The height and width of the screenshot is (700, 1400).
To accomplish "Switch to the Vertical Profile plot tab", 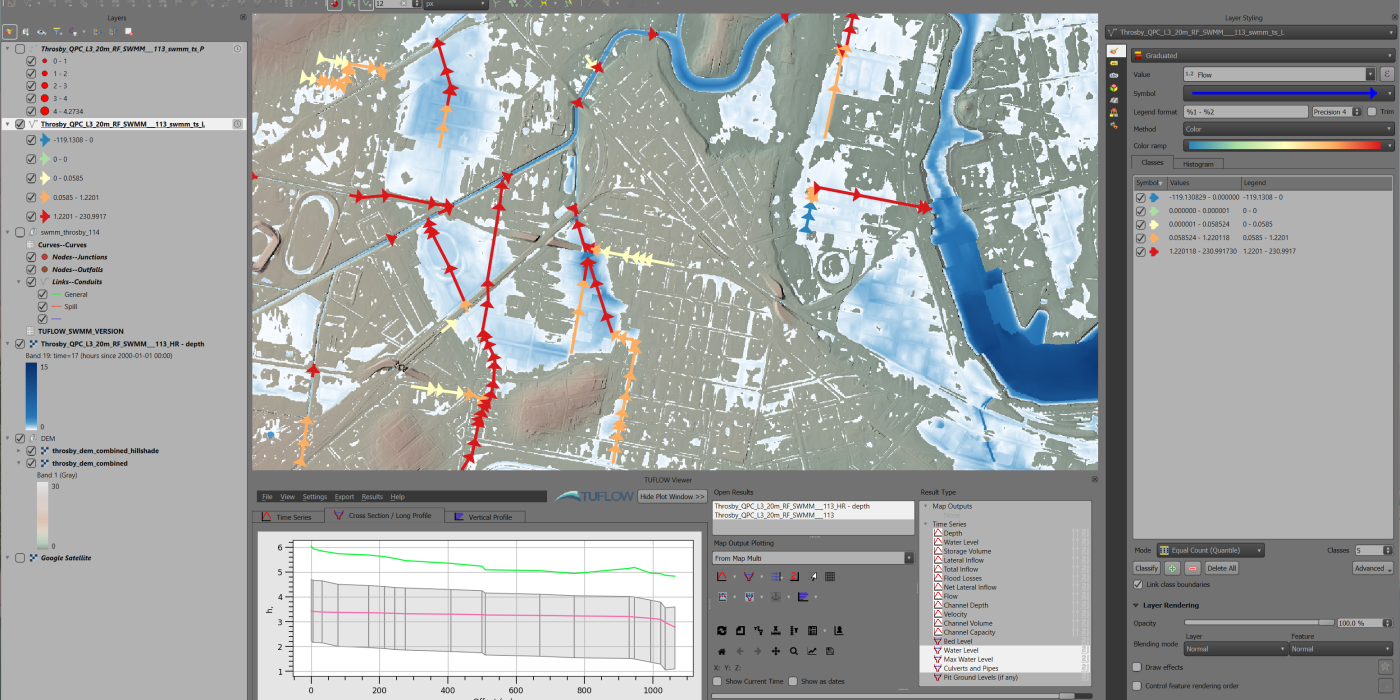I will coord(484,517).
